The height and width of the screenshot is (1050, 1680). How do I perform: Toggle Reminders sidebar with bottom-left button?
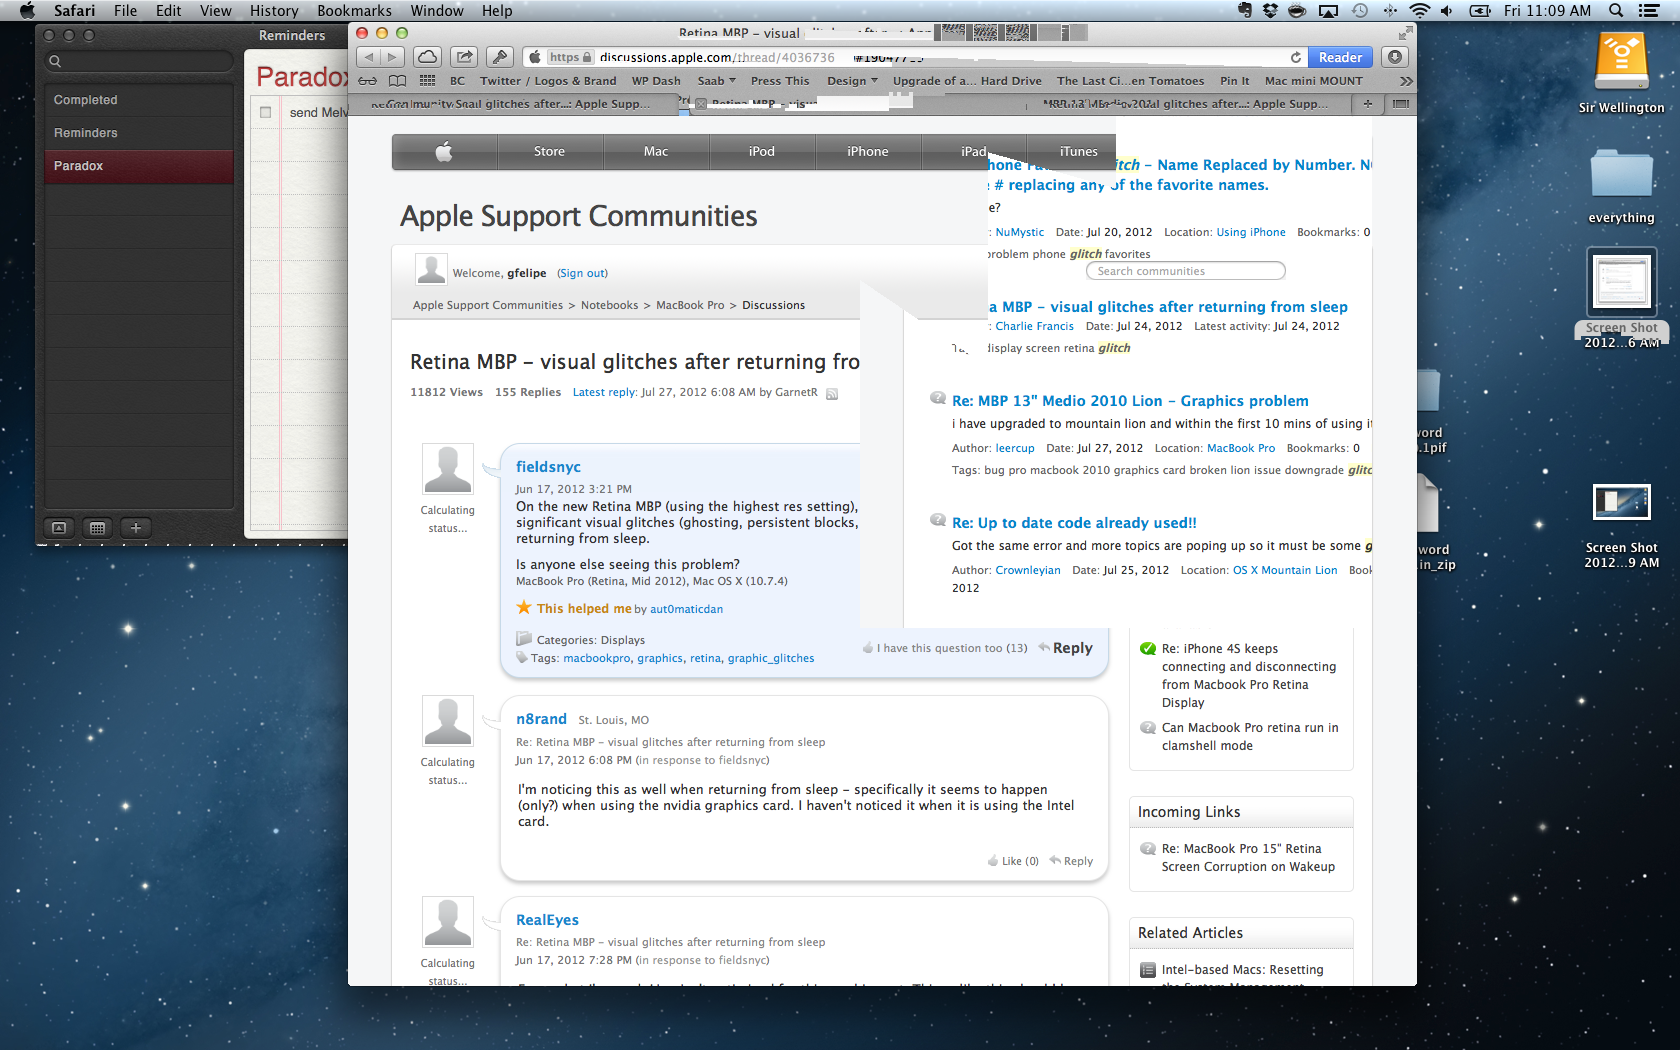(x=59, y=528)
